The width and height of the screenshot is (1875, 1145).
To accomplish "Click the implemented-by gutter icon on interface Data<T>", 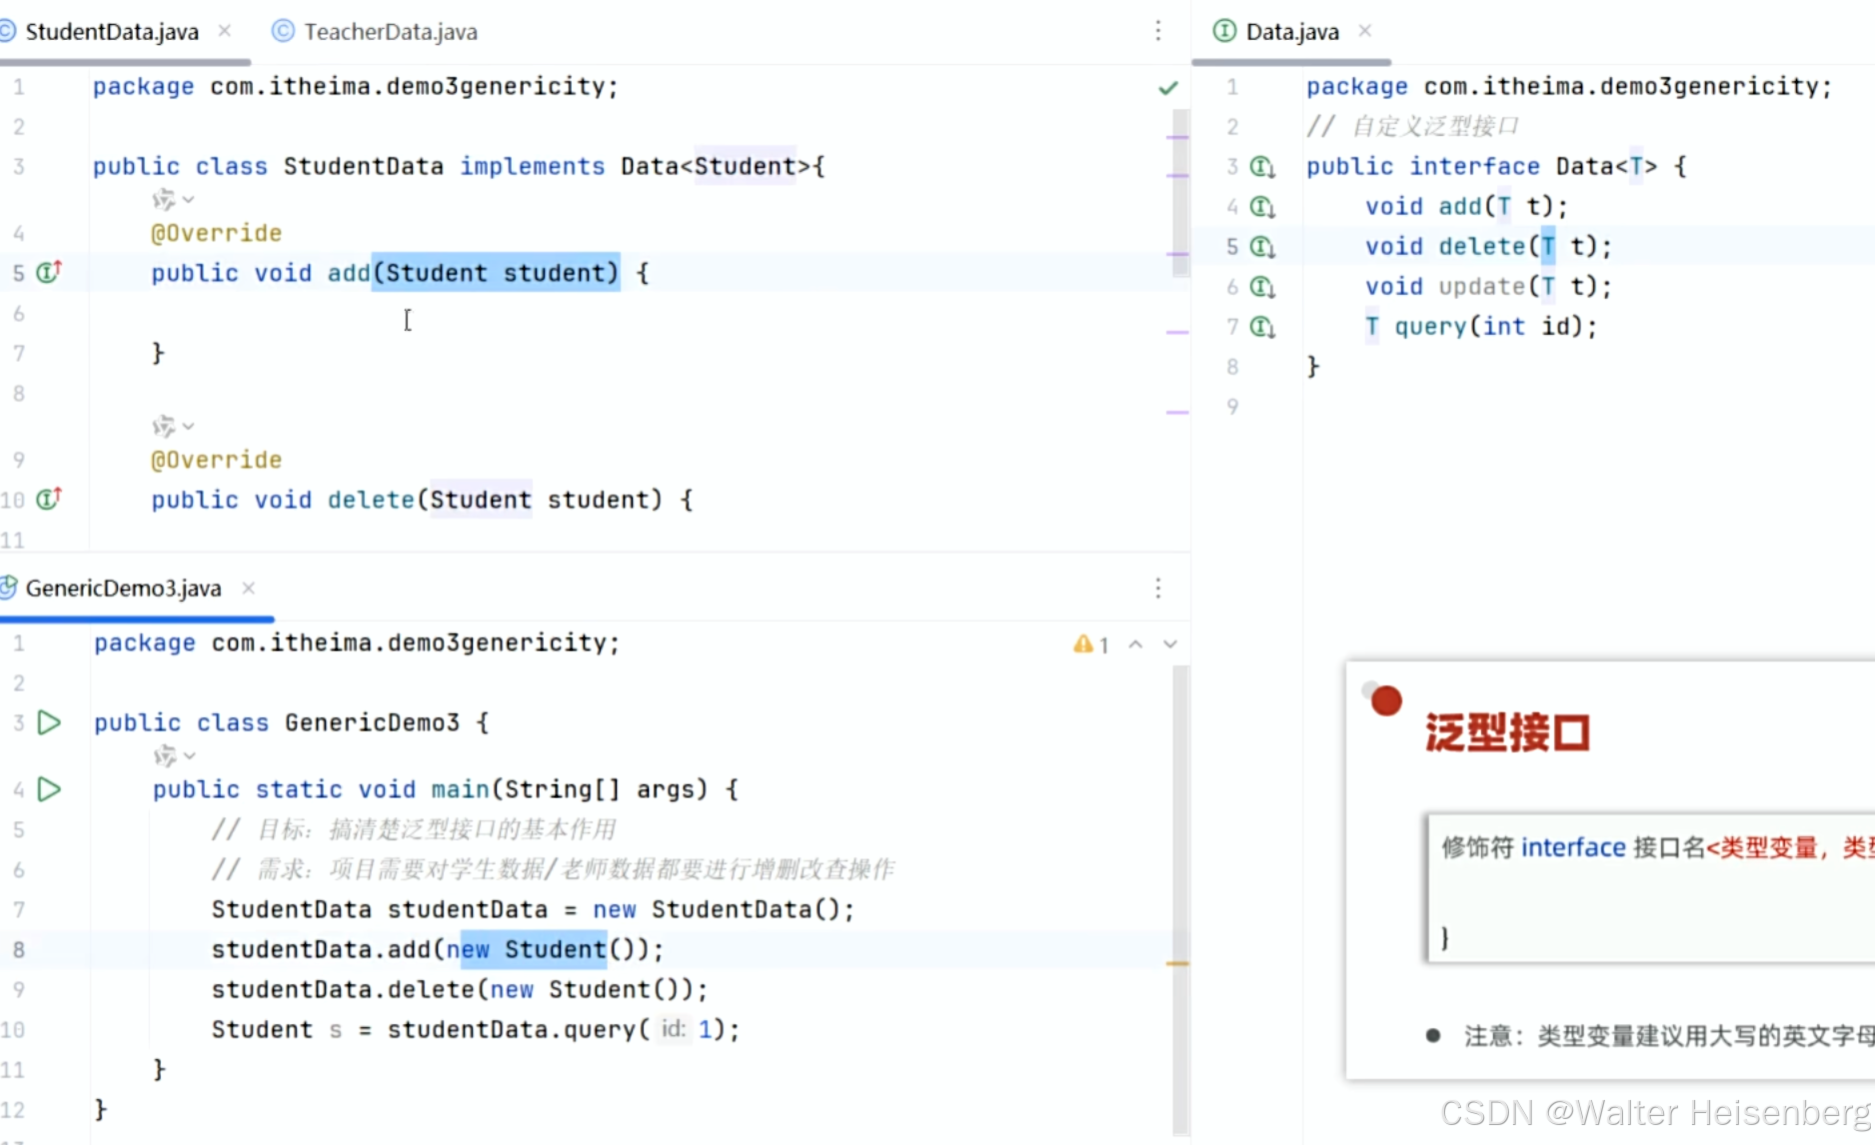I will [x=1263, y=167].
